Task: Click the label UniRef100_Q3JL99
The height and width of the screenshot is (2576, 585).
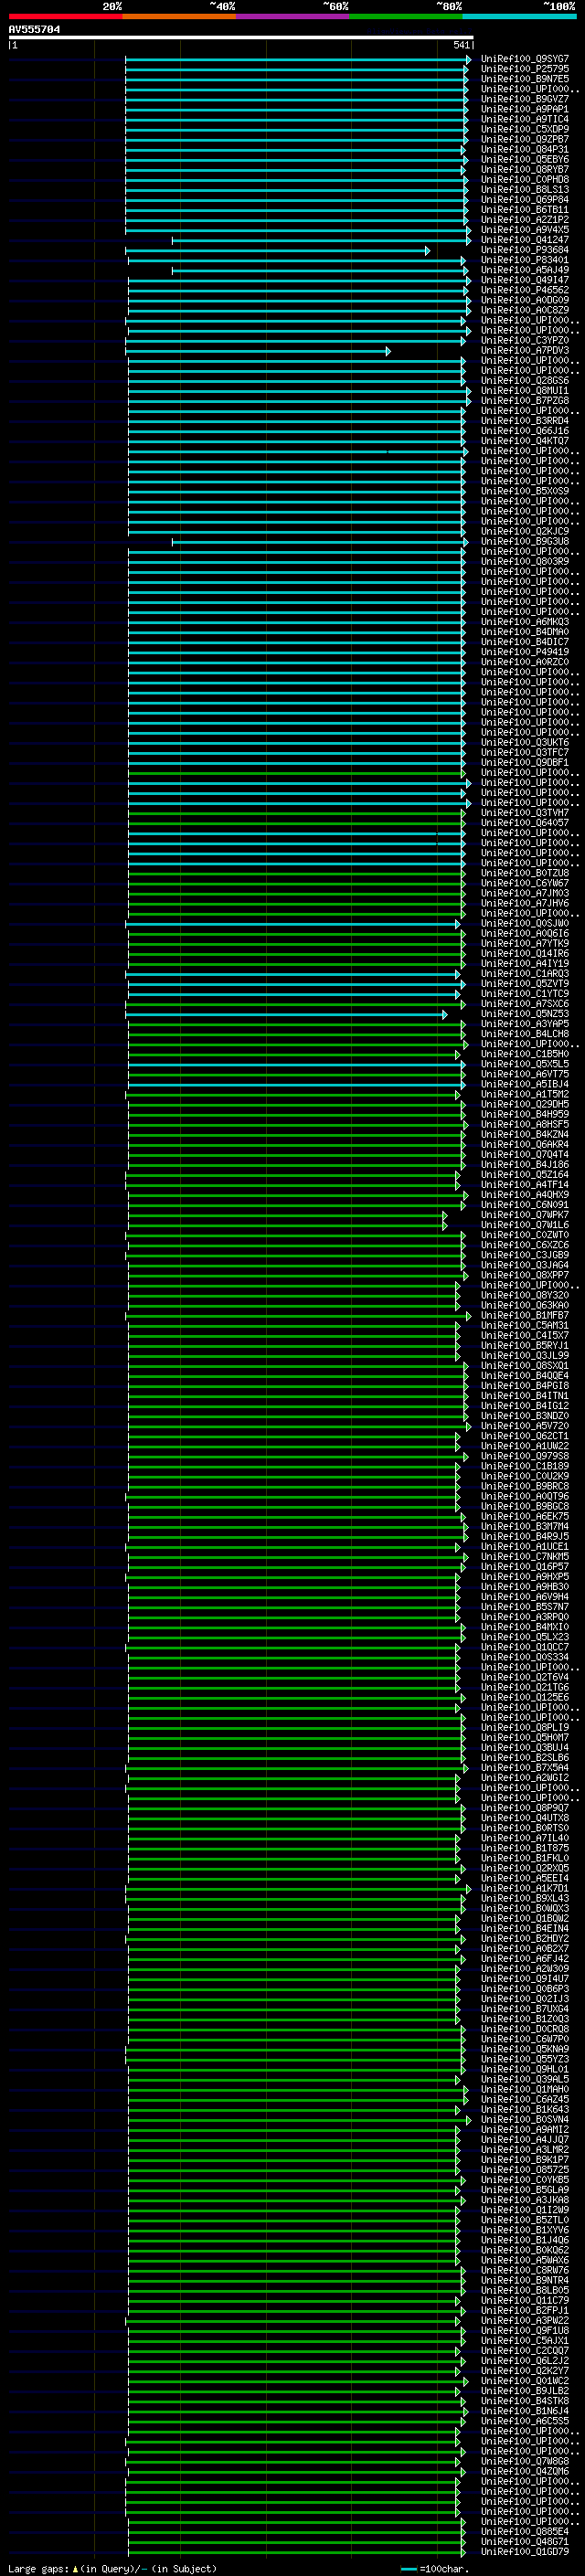Action: click(525, 1356)
